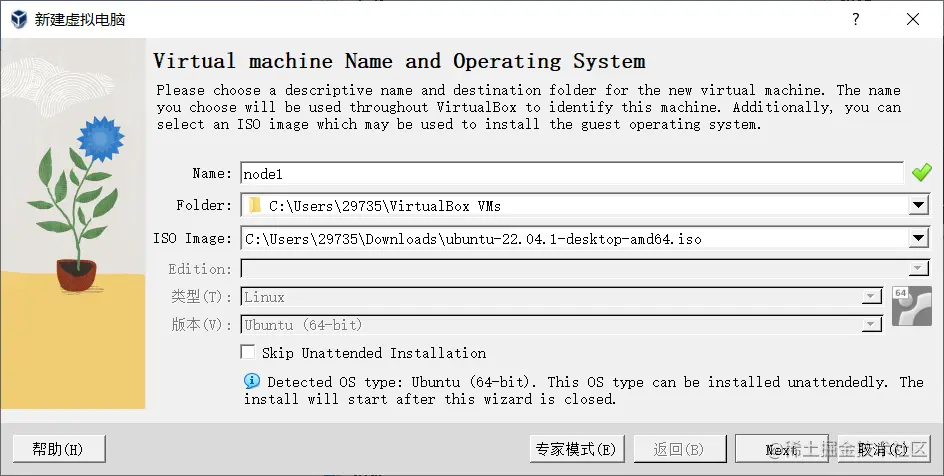Click the question mark help icon
This screenshot has width=944, height=476.
coord(856,19)
